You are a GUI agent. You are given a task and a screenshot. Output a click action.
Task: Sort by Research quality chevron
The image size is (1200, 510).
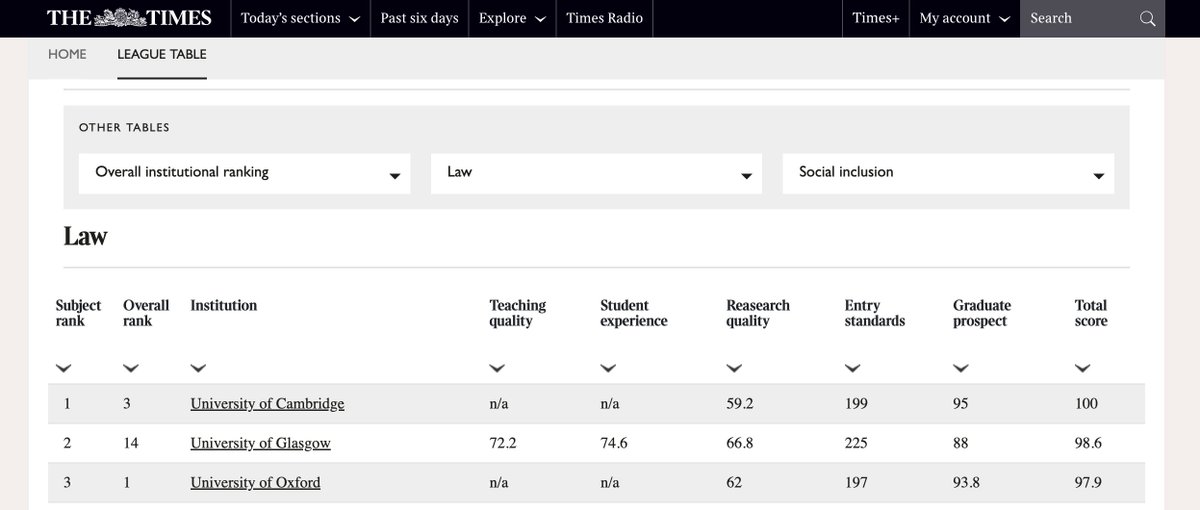[x=734, y=368]
